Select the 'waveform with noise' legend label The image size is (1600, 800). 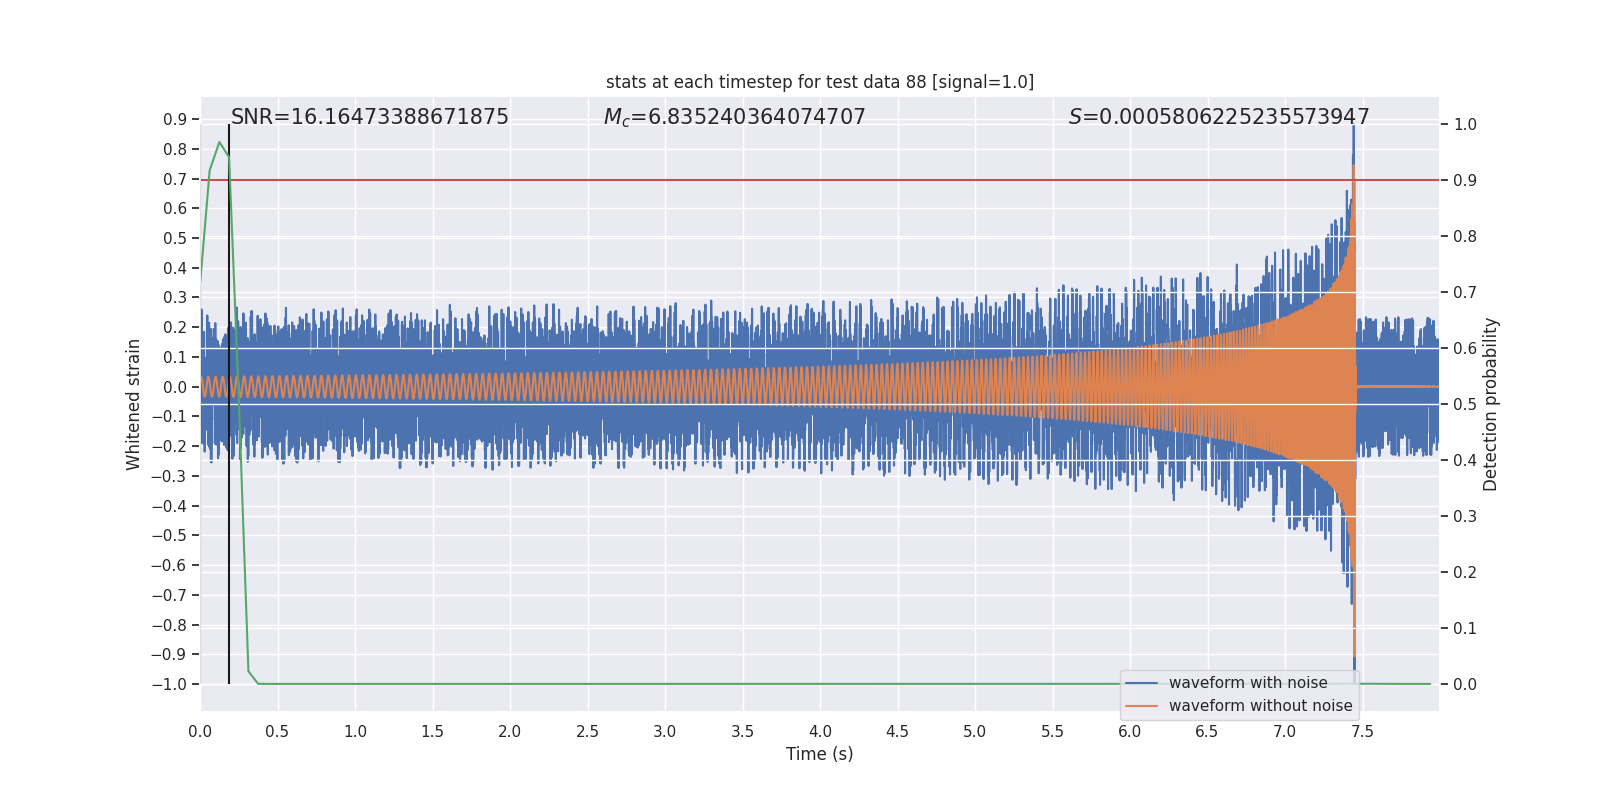coord(1248,683)
